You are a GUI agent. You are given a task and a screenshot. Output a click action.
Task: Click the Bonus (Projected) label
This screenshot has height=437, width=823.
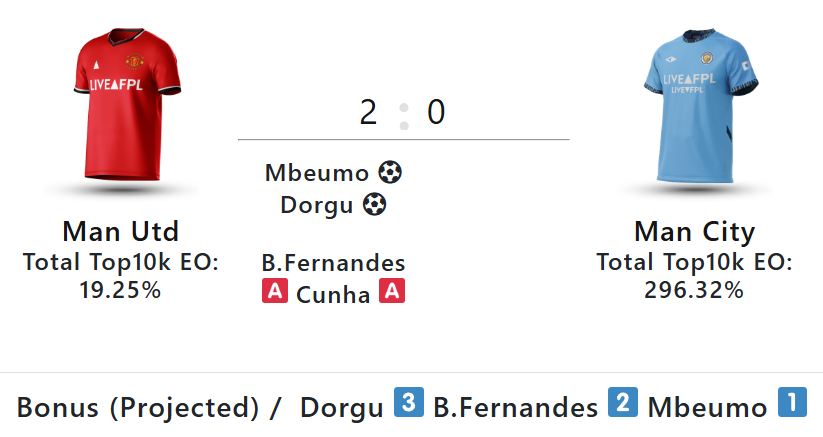pyautogui.click(x=139, y=407)
